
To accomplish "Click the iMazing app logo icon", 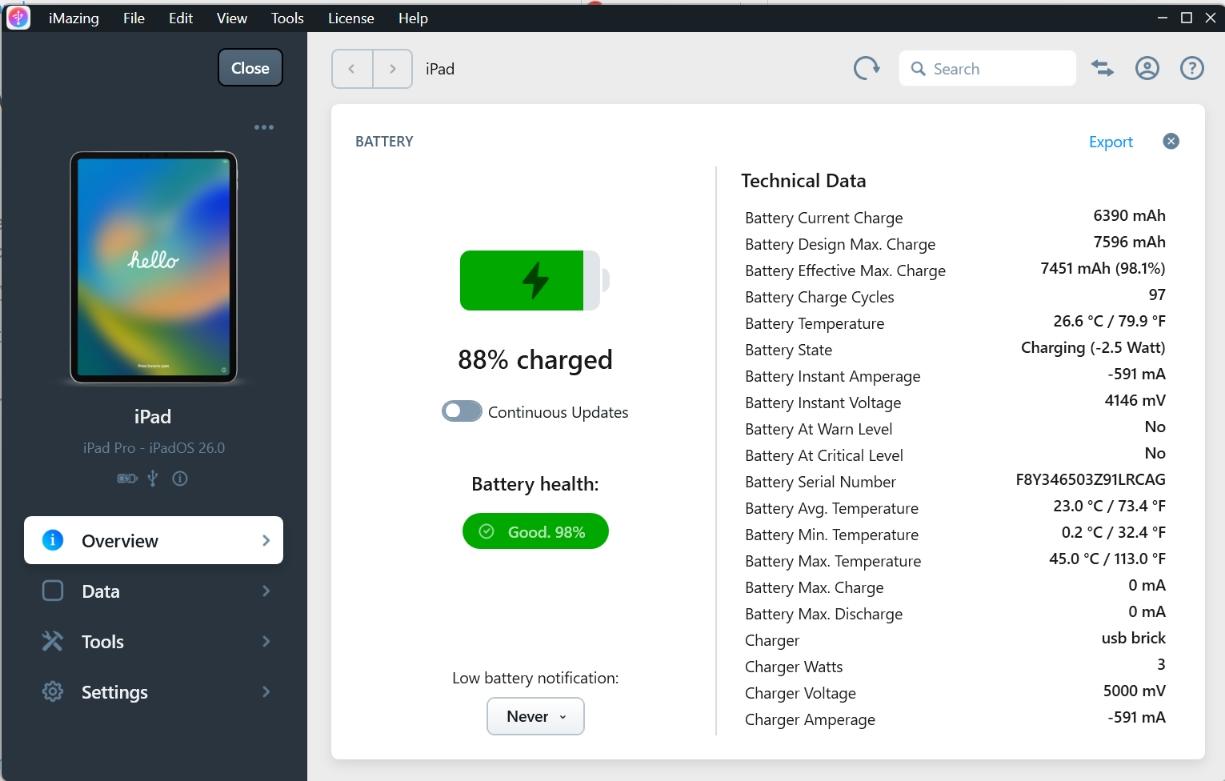I will click(x=18, y=17).
